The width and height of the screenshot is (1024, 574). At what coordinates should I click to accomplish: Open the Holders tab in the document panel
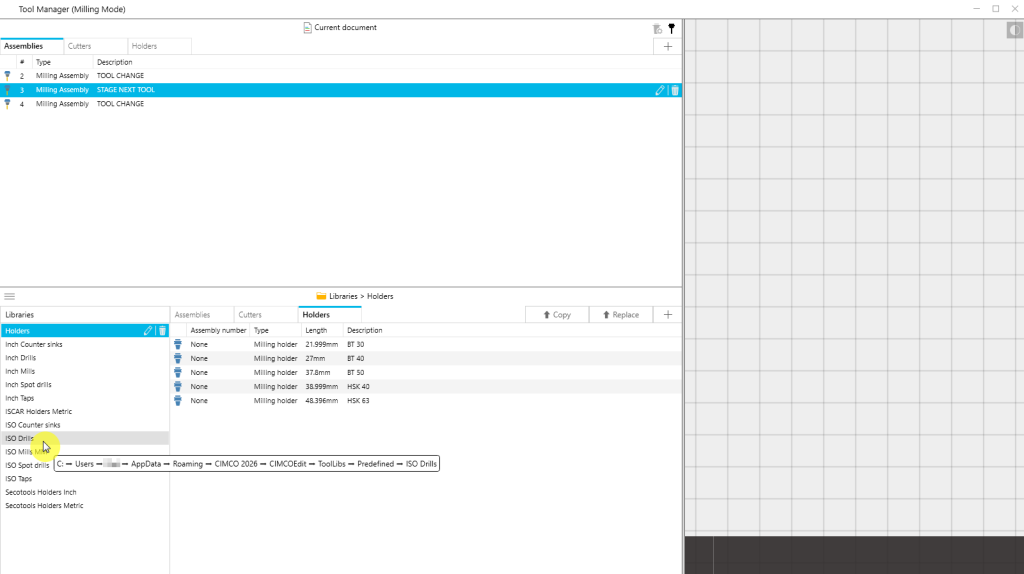pos(144,46)
